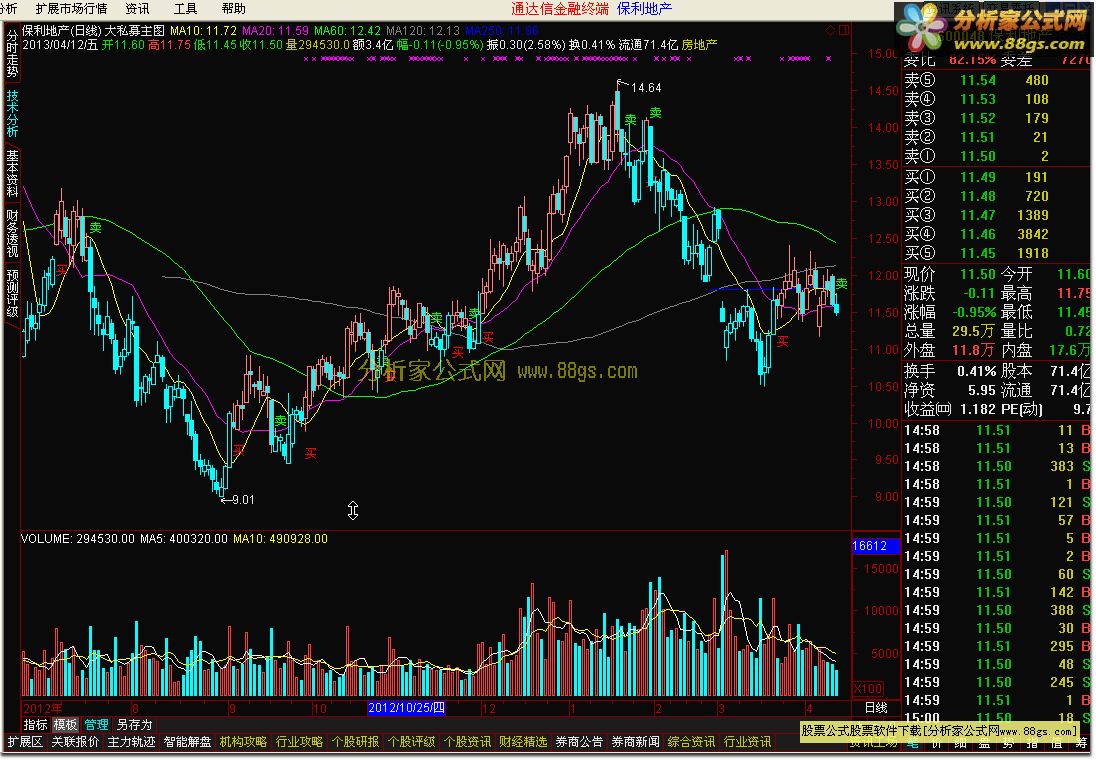
Task: Open the 个股评级 bottom tab
Action: tap(411, 742)
